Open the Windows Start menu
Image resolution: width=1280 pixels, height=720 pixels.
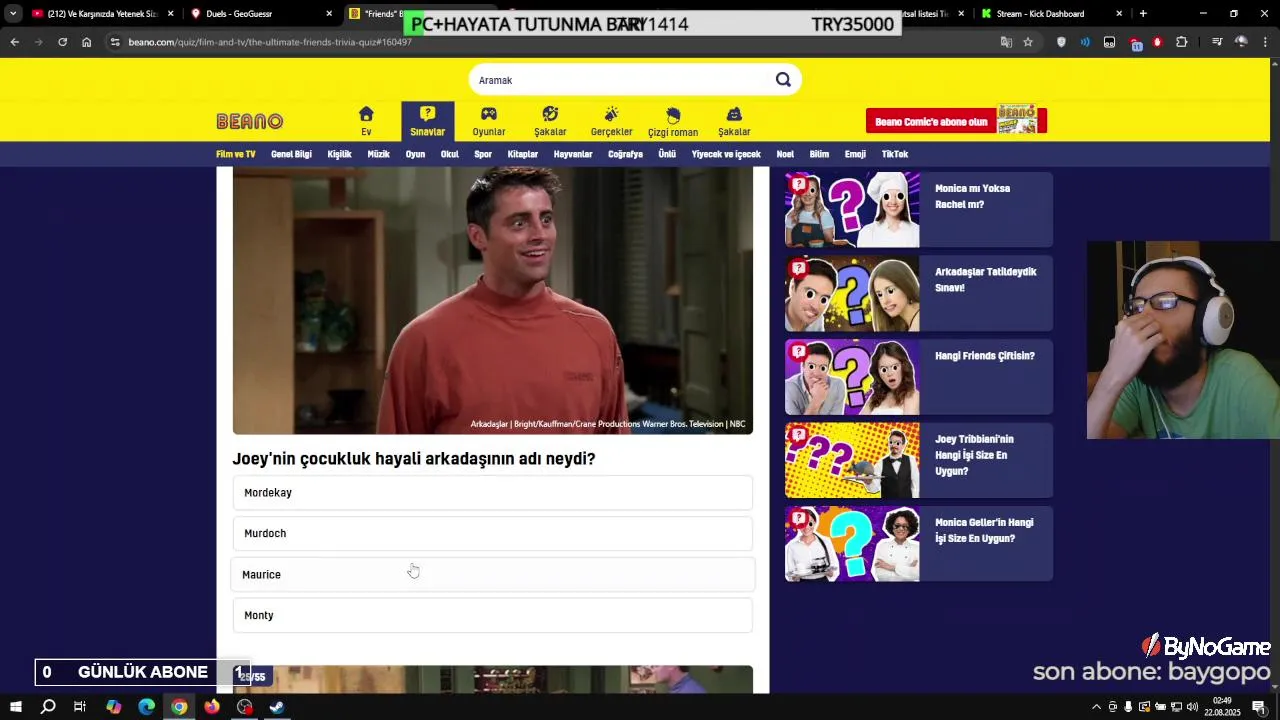15,707
